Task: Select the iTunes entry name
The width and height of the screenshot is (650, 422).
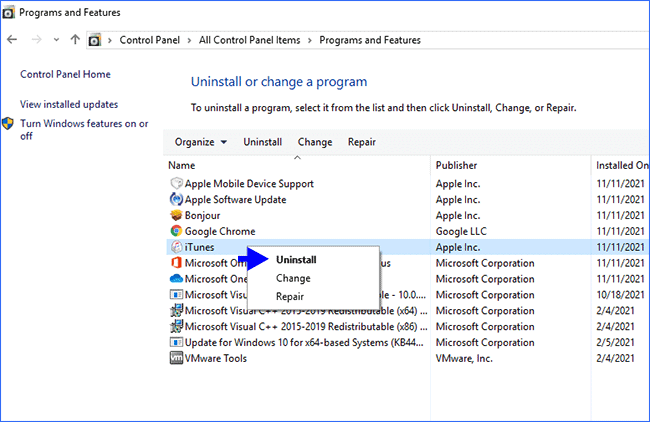Action: pos(199,247)
